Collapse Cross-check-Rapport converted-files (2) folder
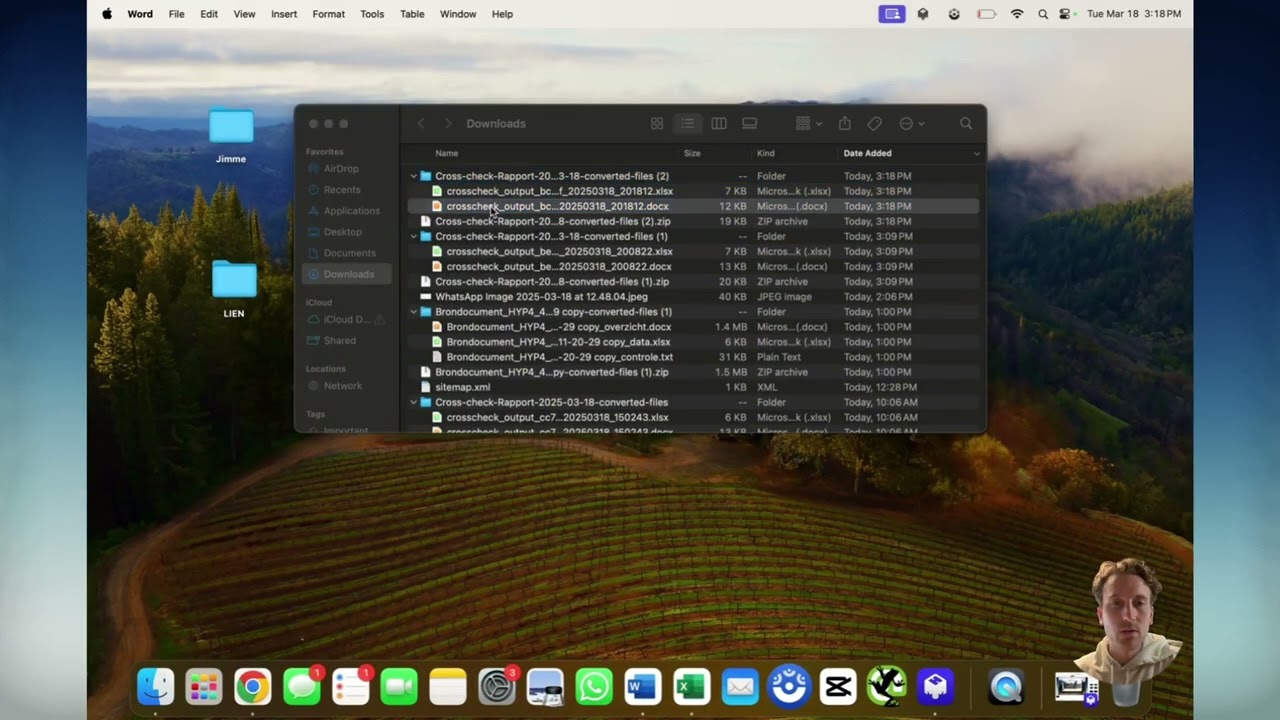This screenshot has height=720, width=1280. point(414,176)
